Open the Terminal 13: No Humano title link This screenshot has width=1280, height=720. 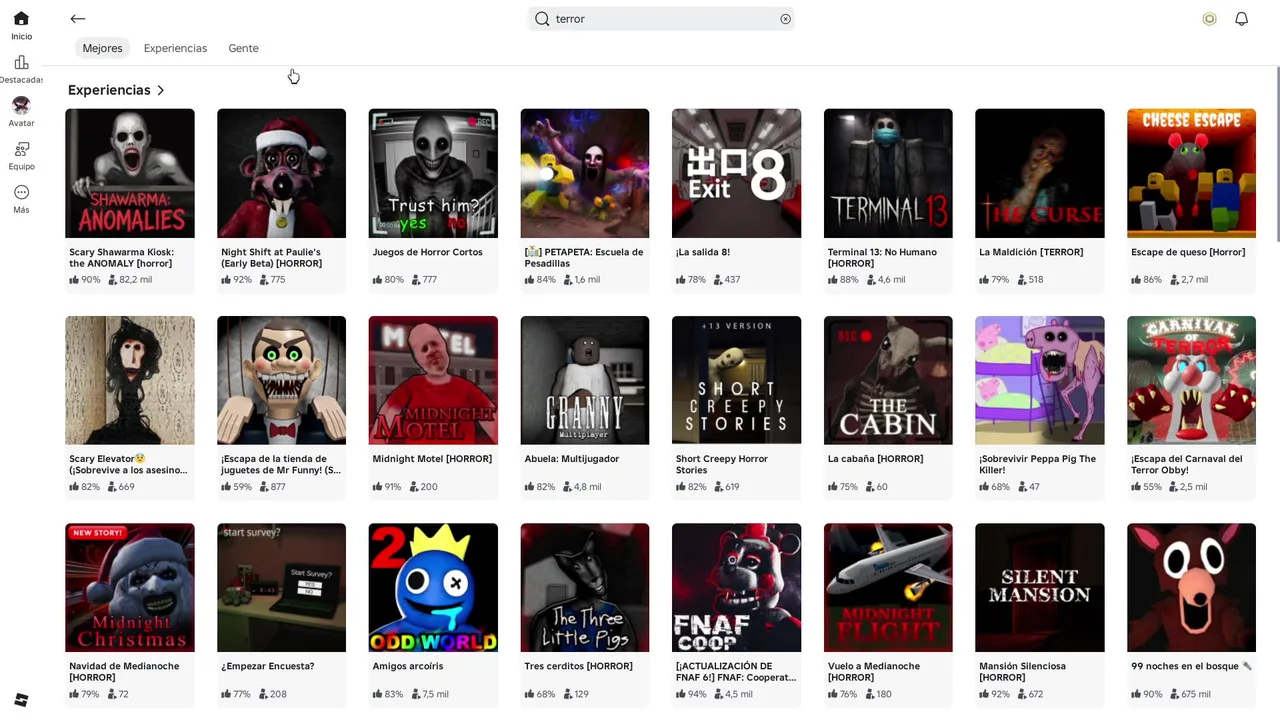click(x=882, y=258)
